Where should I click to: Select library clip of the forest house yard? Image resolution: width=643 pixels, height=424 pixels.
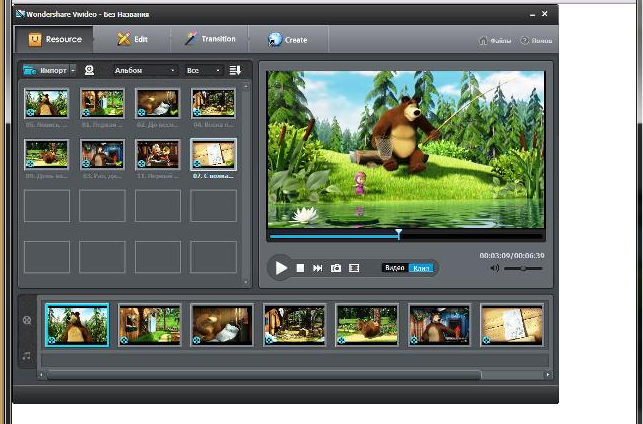point(213,103)
